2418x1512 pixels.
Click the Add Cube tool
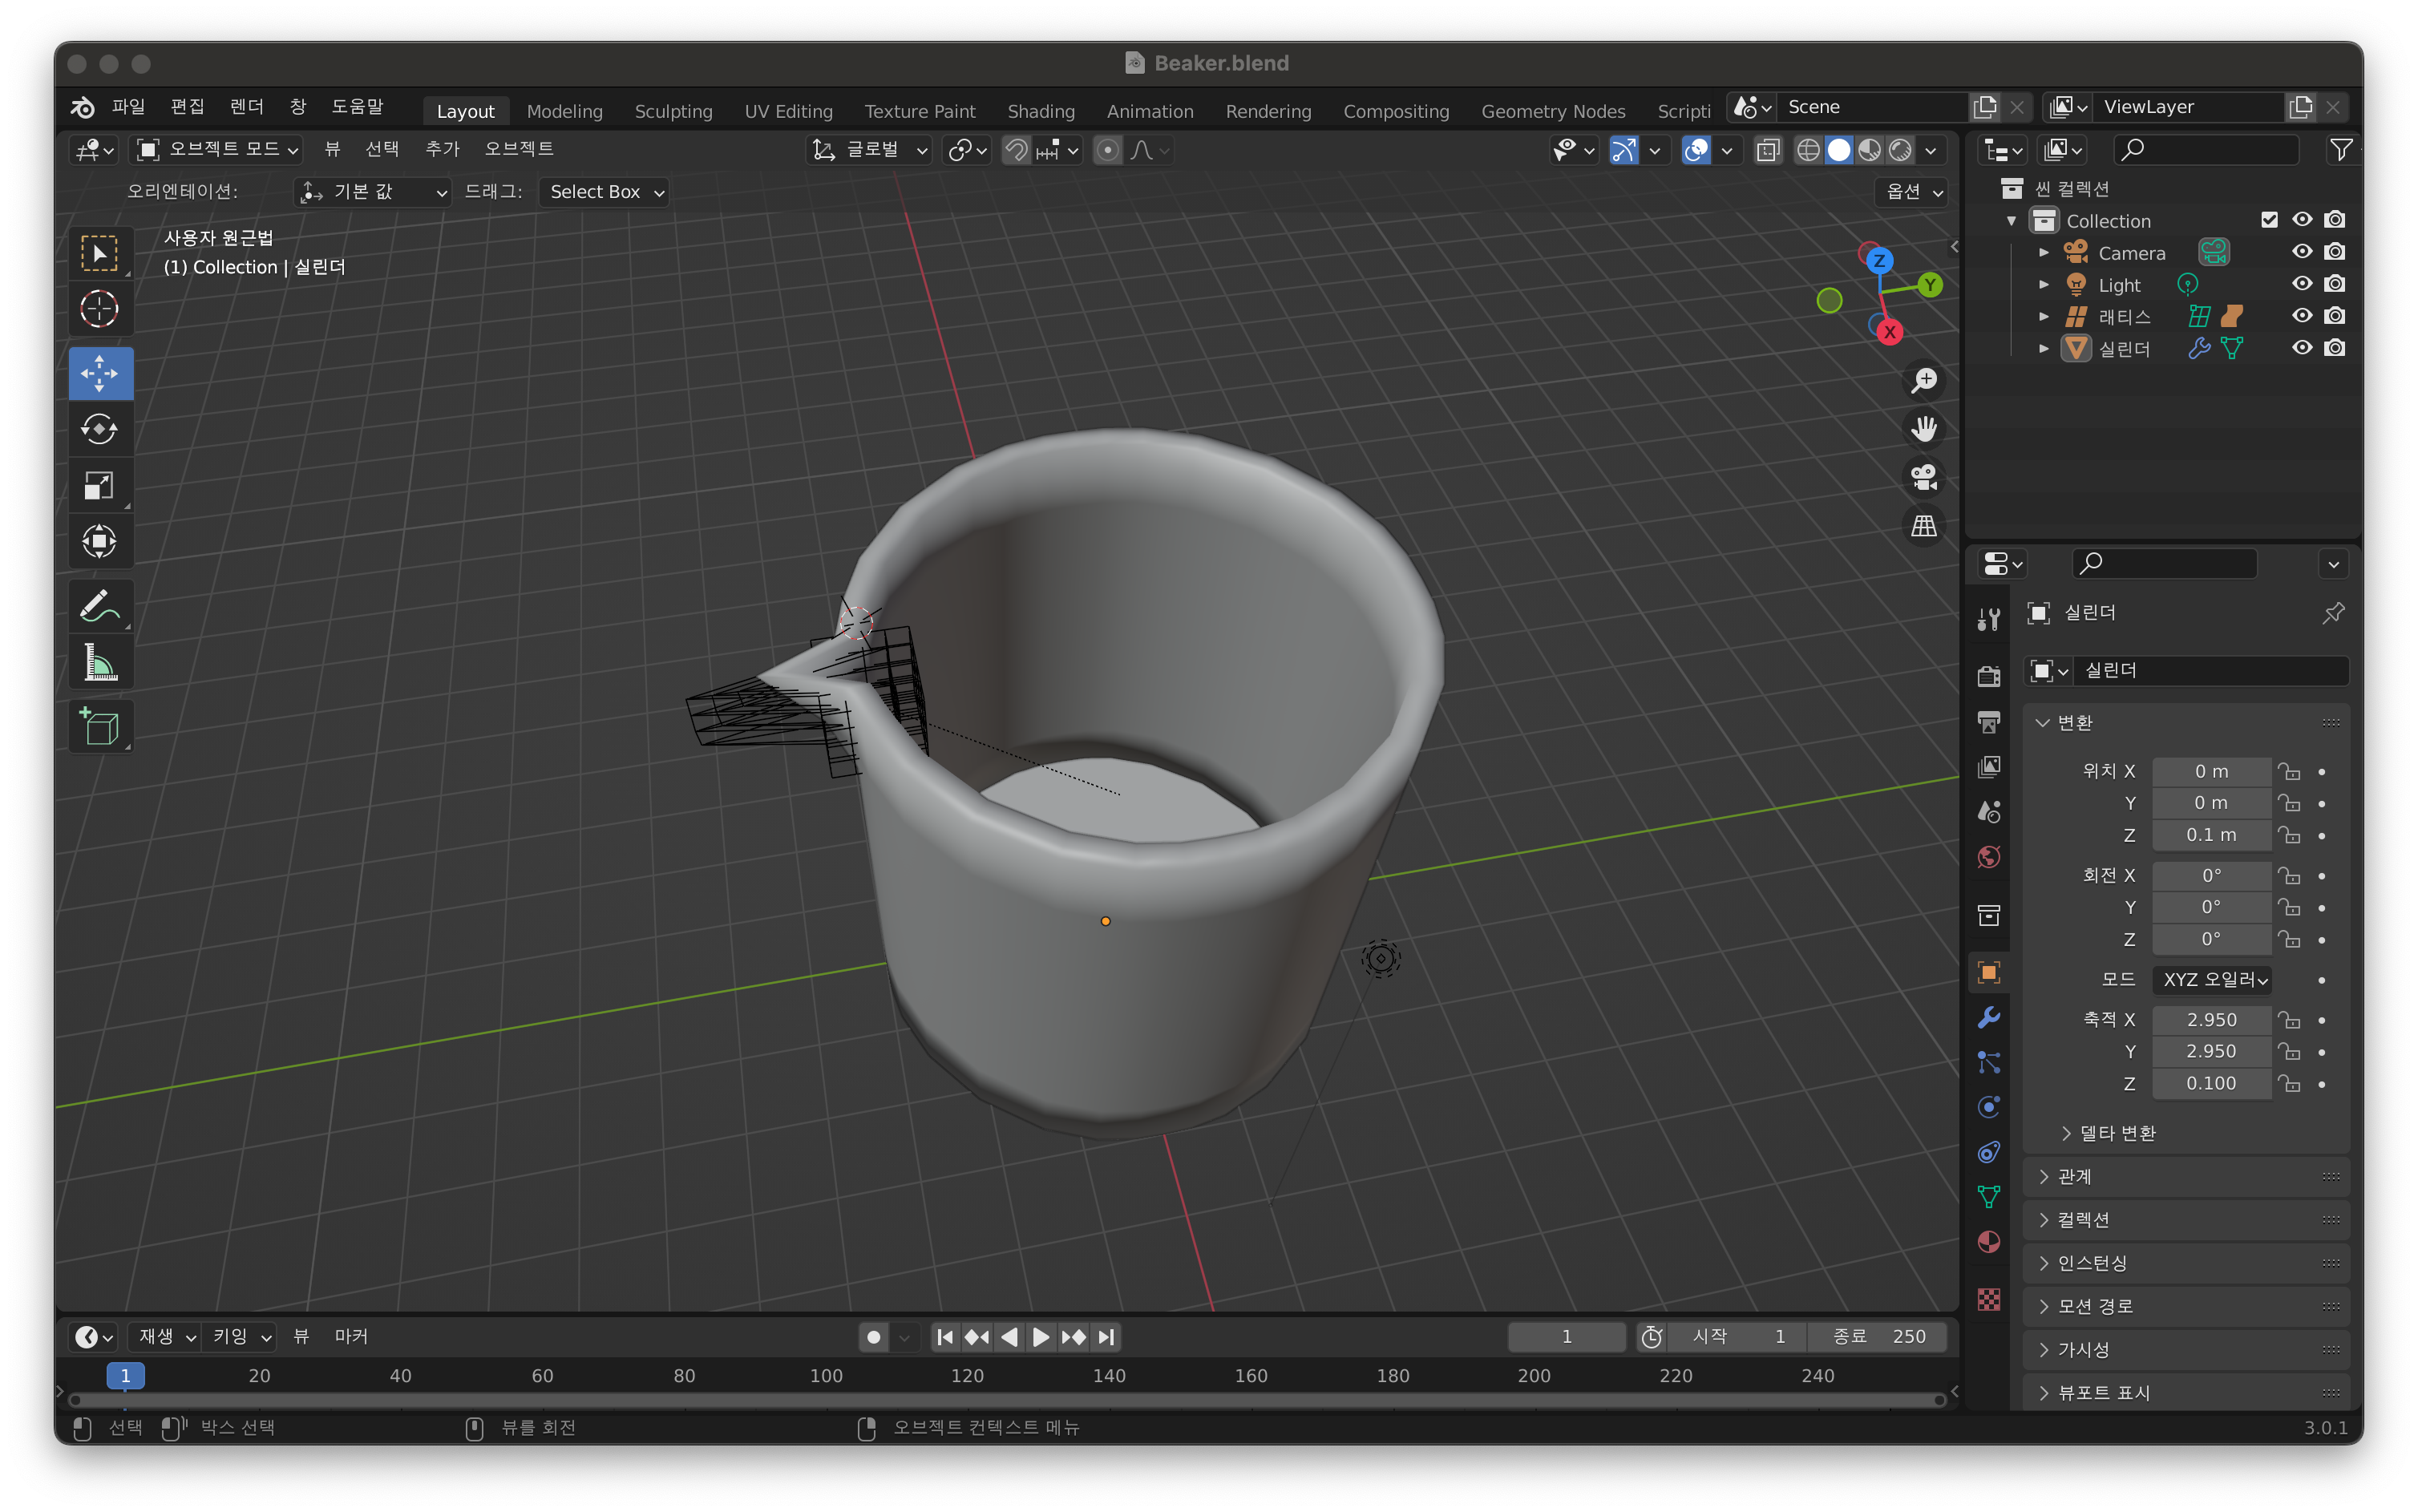click(99, 727)
